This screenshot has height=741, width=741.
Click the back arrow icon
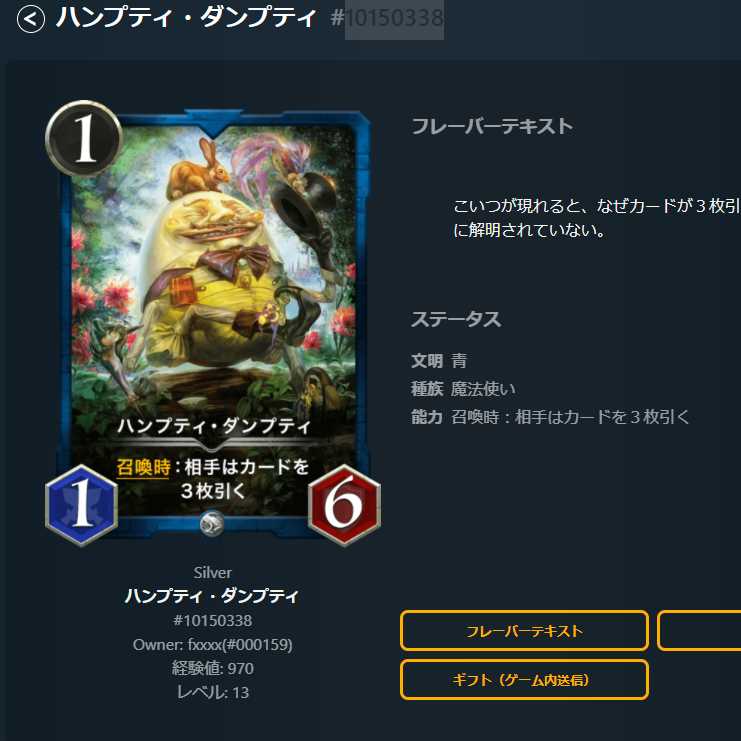pyautogui.click(x=31, y=19)
